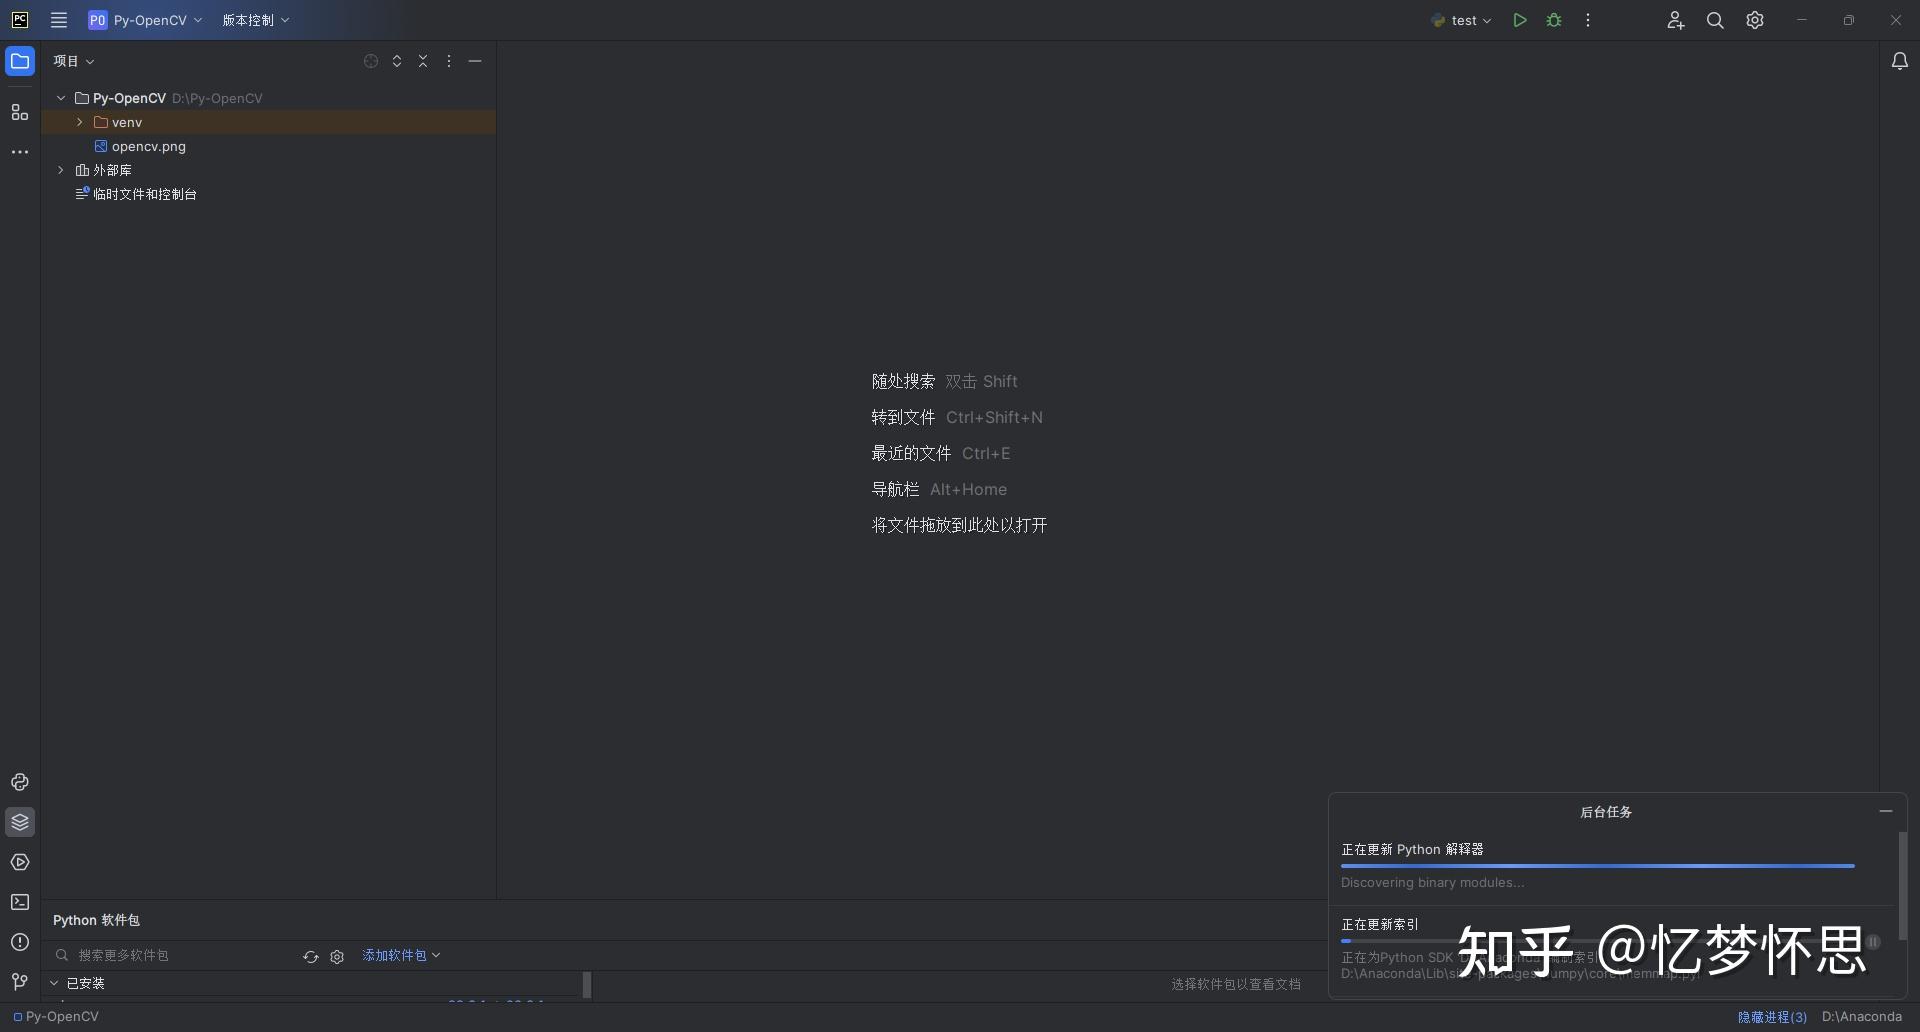Open the 版本控制 menu
This screenshot has height=1032, width=1920.
coord(256,20)
